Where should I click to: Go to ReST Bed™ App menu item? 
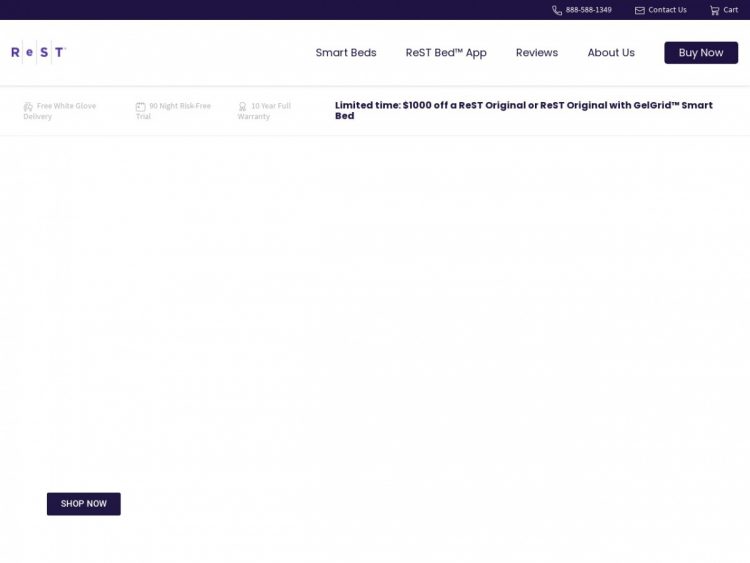point(446,53)
